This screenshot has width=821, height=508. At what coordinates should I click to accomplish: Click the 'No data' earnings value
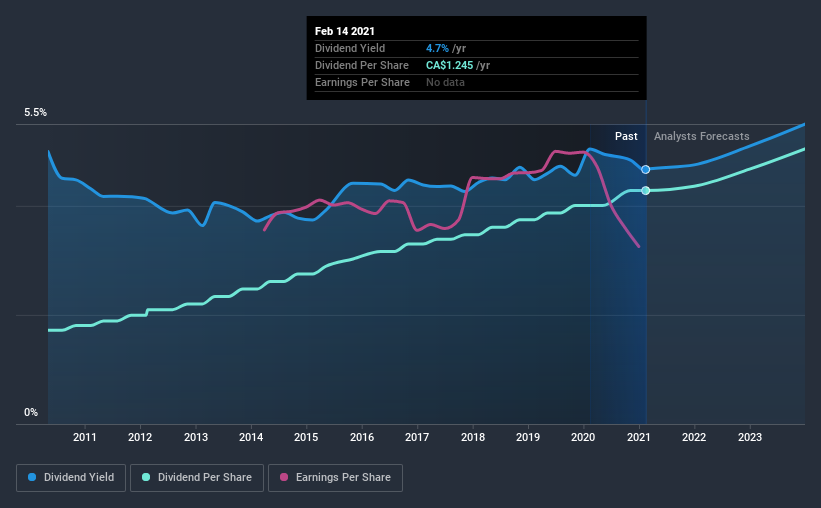[x=445, y=82]
